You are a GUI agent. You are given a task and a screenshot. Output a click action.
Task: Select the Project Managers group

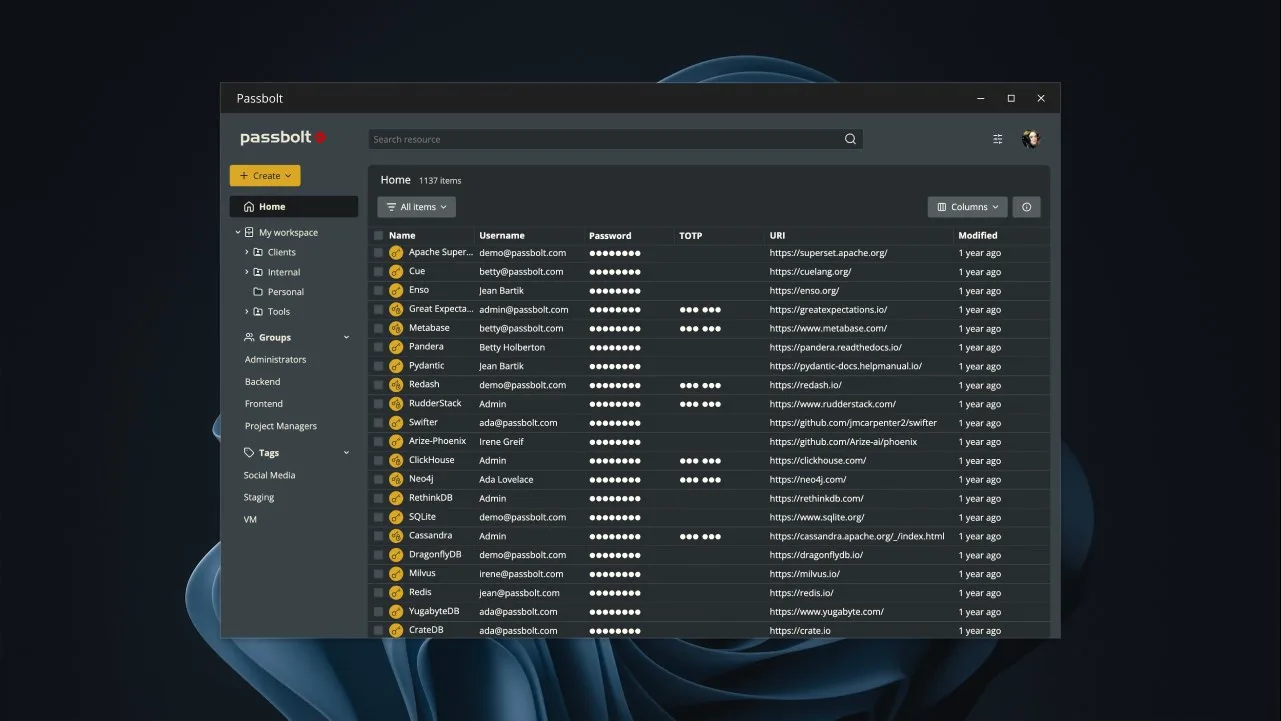pyautogui.click(x=281, y=426)
